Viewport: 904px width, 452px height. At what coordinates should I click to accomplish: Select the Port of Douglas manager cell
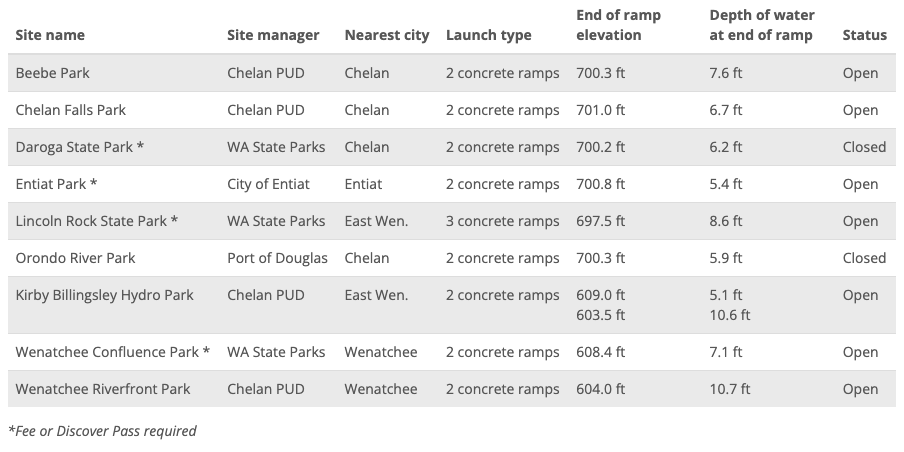[277, 258]
